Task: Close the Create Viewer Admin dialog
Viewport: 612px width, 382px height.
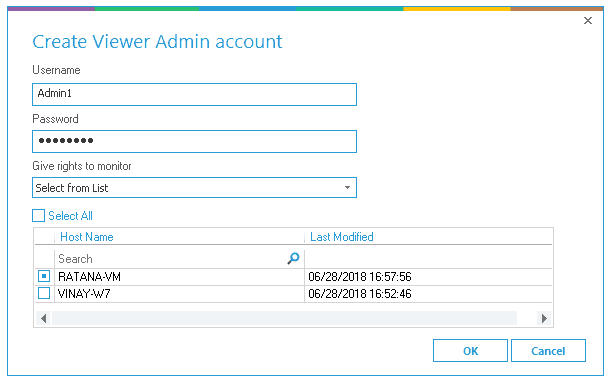Action: (x=588, y=21)
